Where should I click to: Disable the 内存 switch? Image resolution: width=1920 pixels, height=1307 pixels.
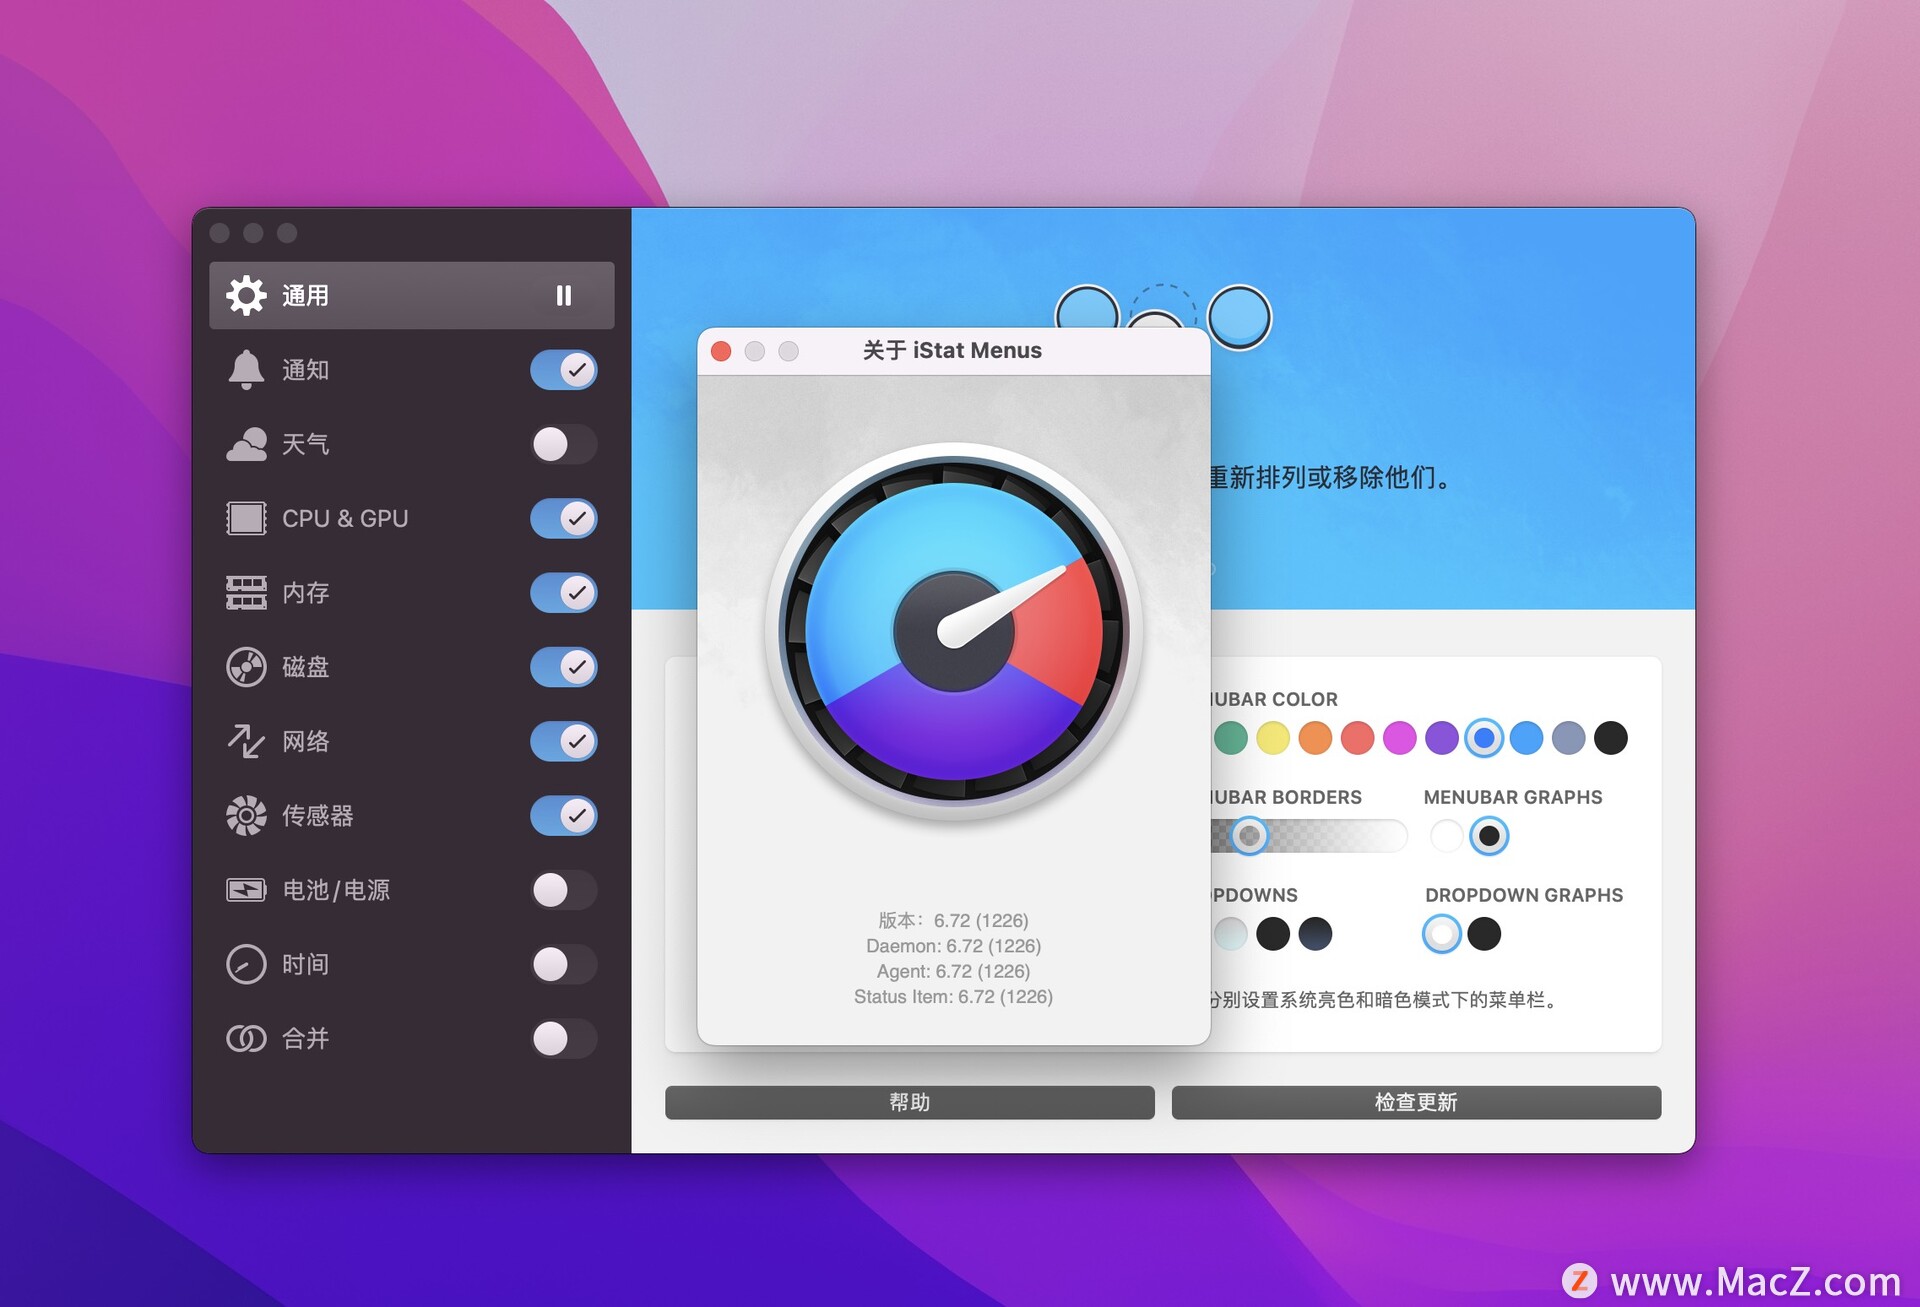(564, 593)
